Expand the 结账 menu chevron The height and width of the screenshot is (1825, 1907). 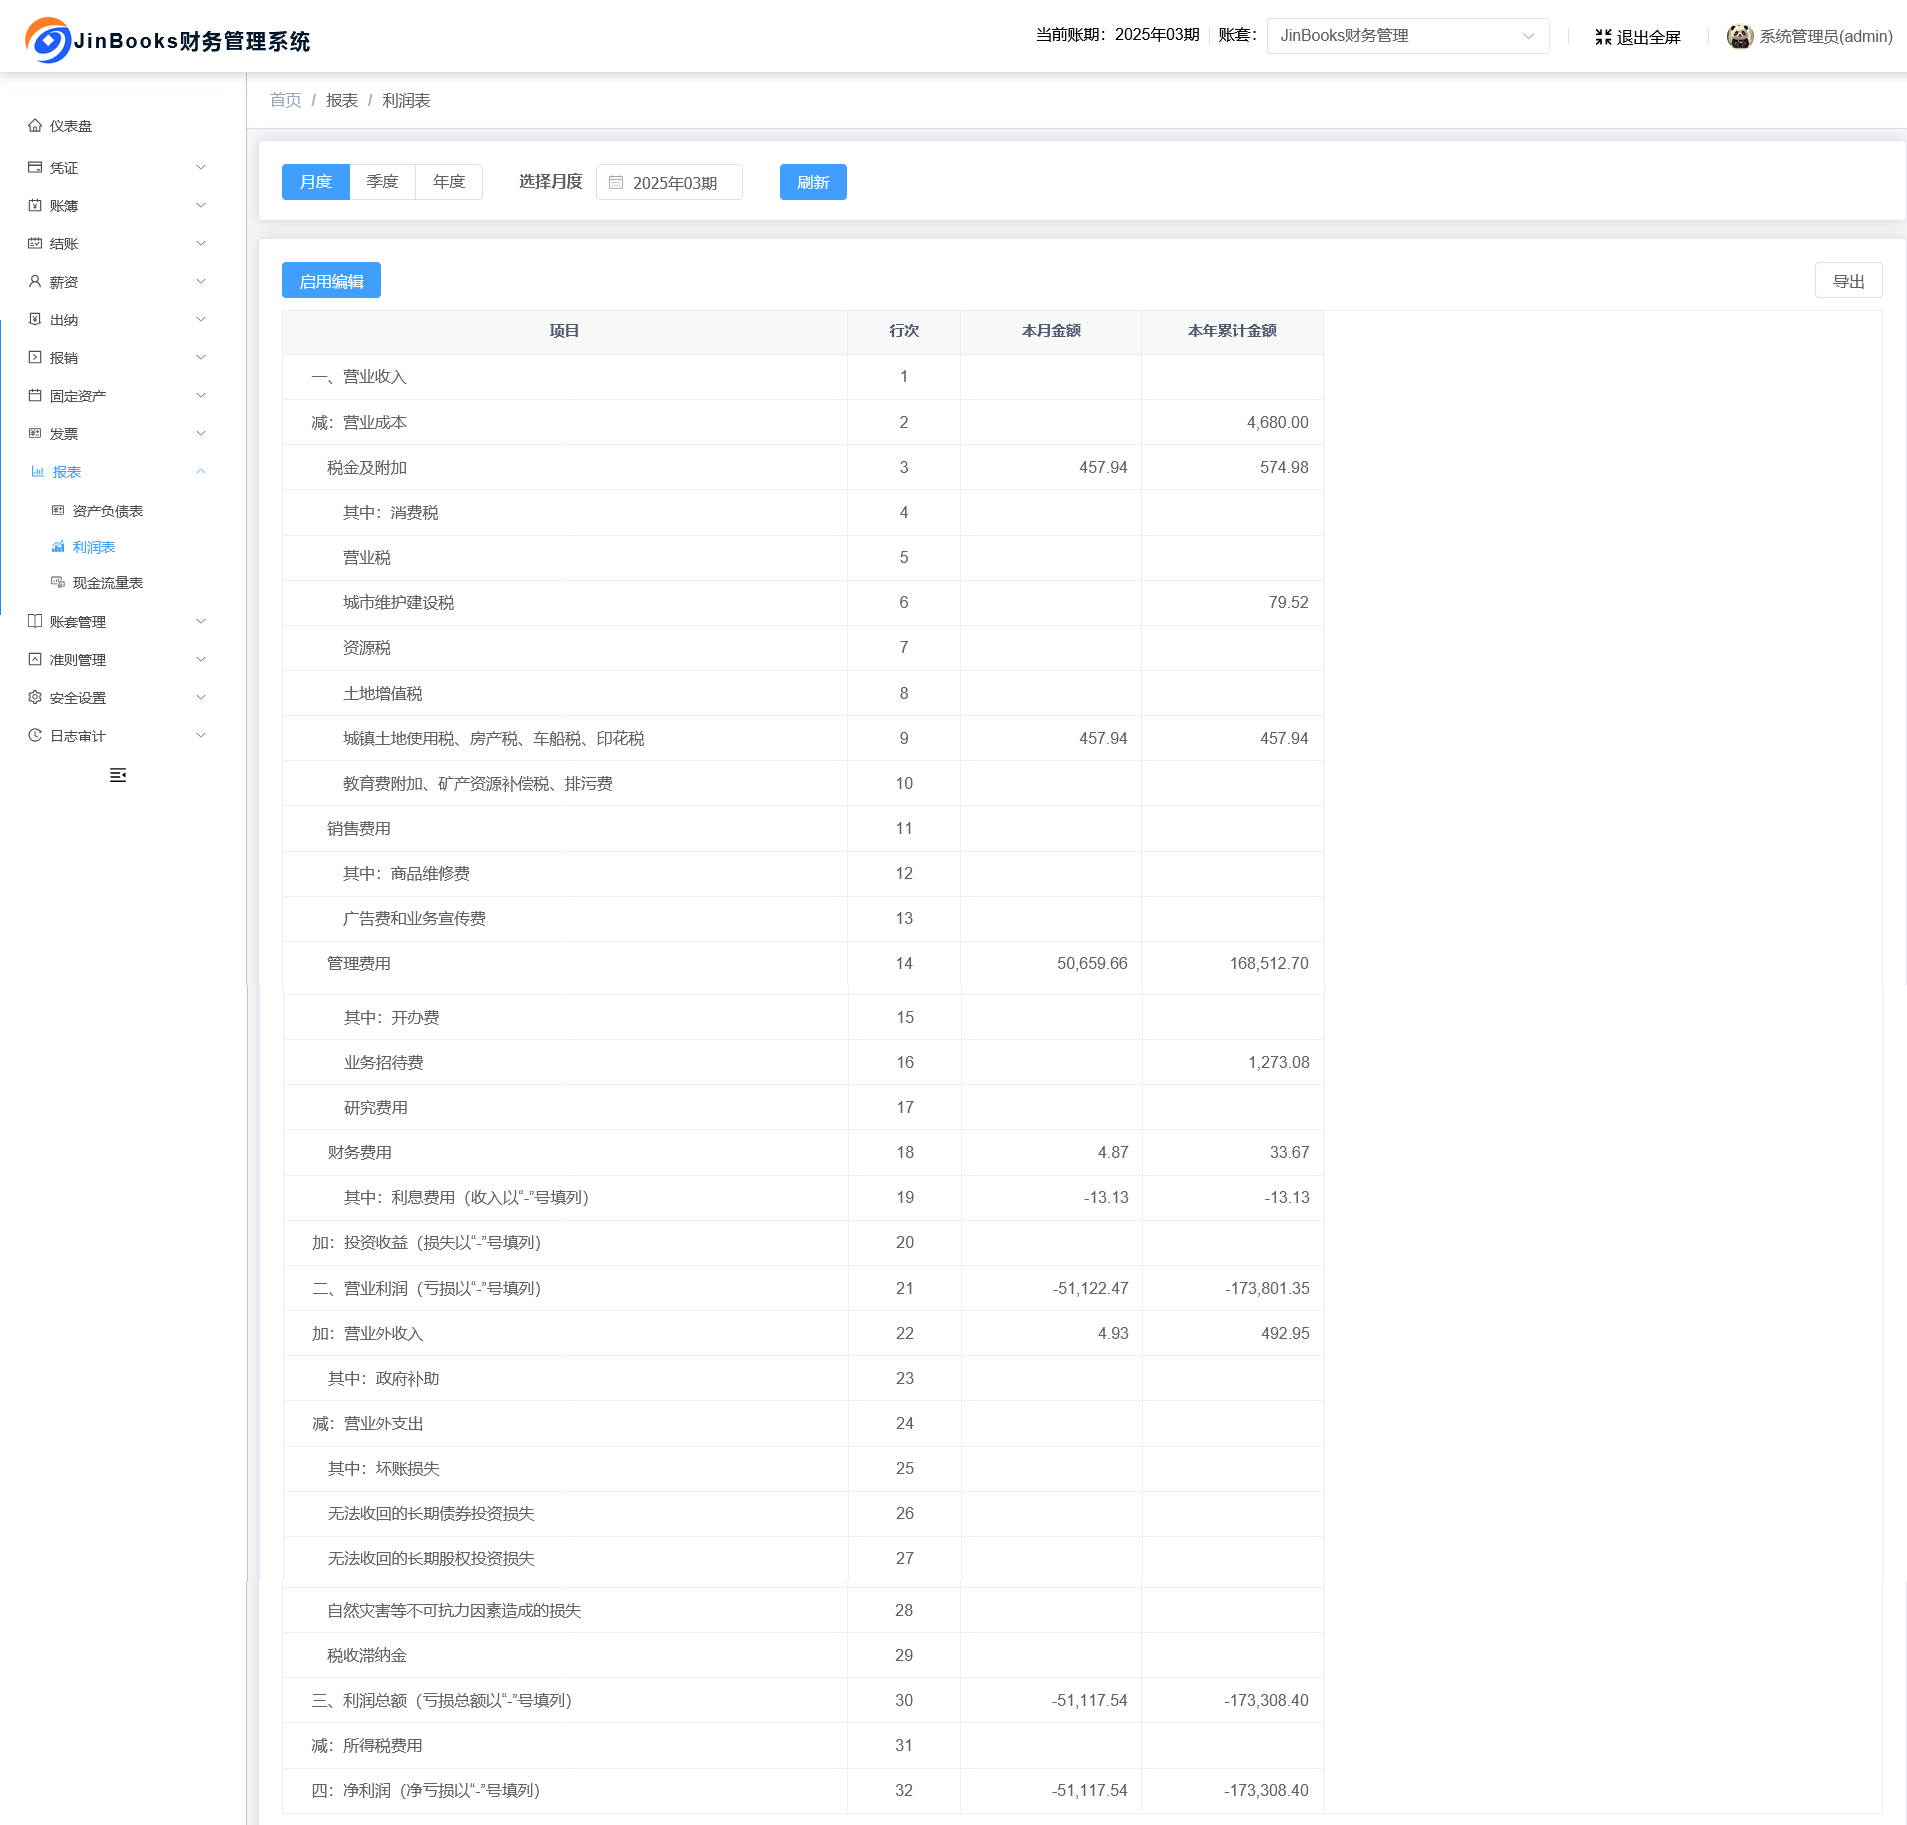click(201, 243)
